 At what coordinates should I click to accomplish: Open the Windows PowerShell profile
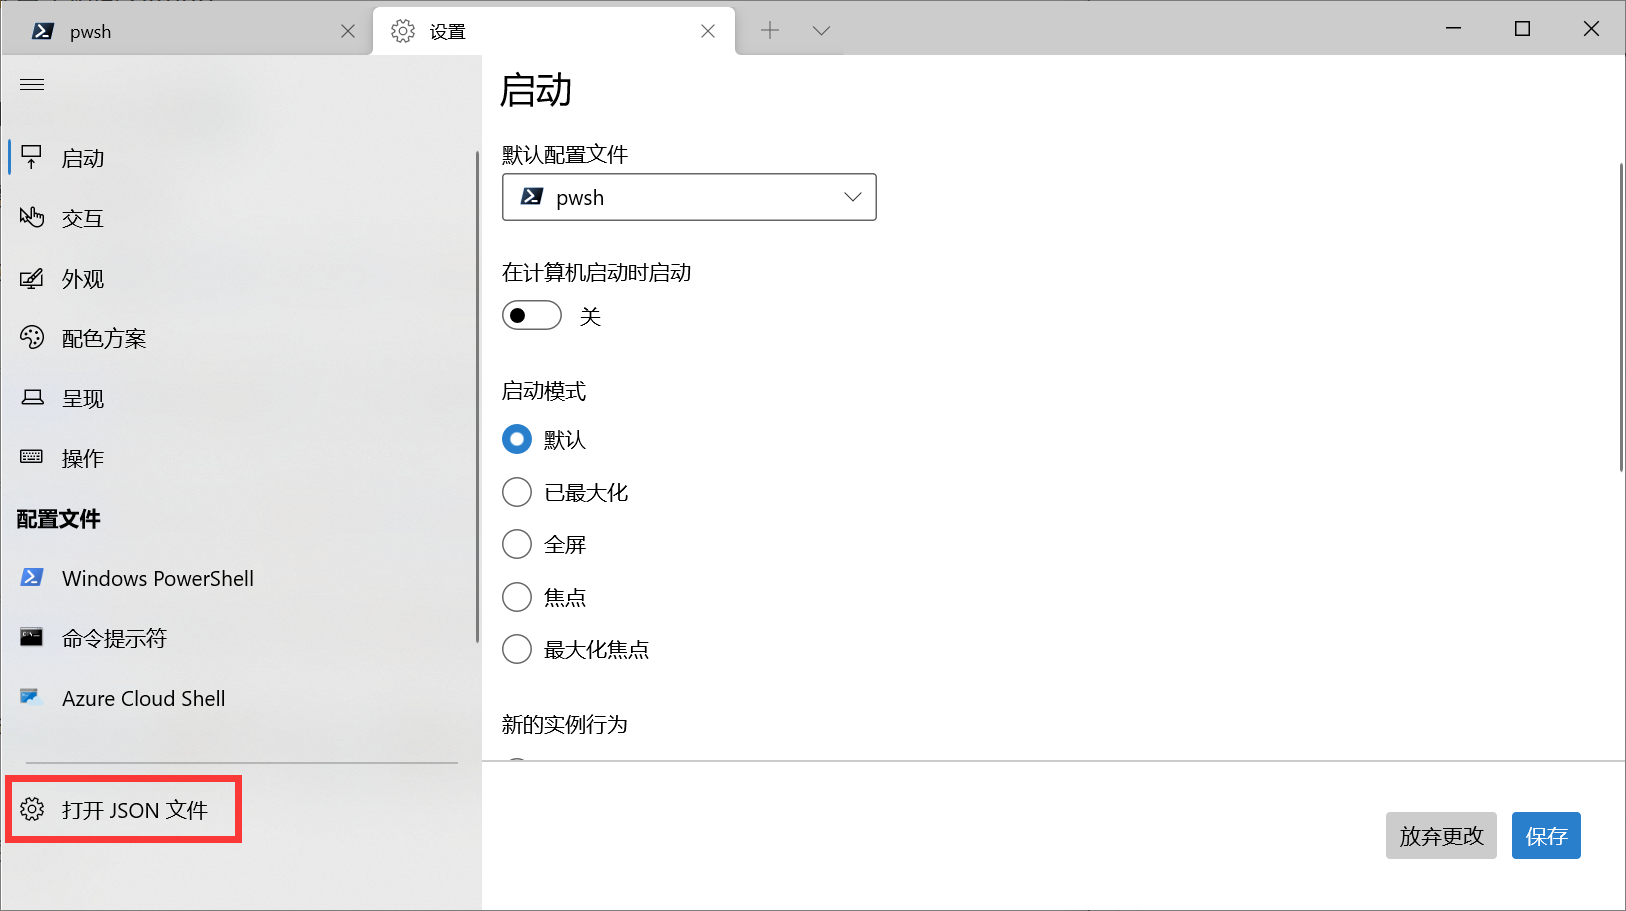[240, 578]
